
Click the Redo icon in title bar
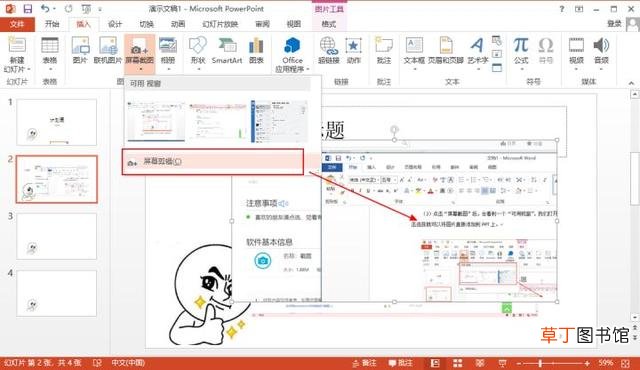[68, 8]
